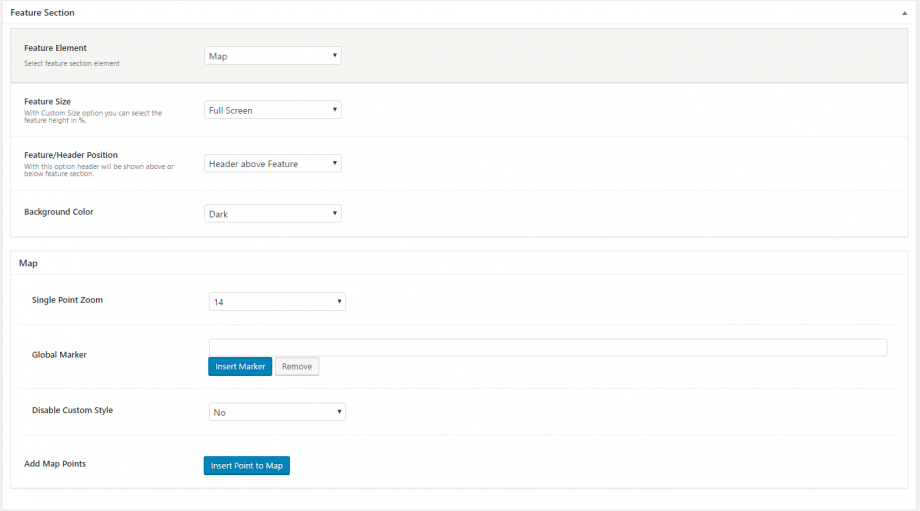
Task: Expand the Feature/Header Position dropdown
Action: coord(272,163)
